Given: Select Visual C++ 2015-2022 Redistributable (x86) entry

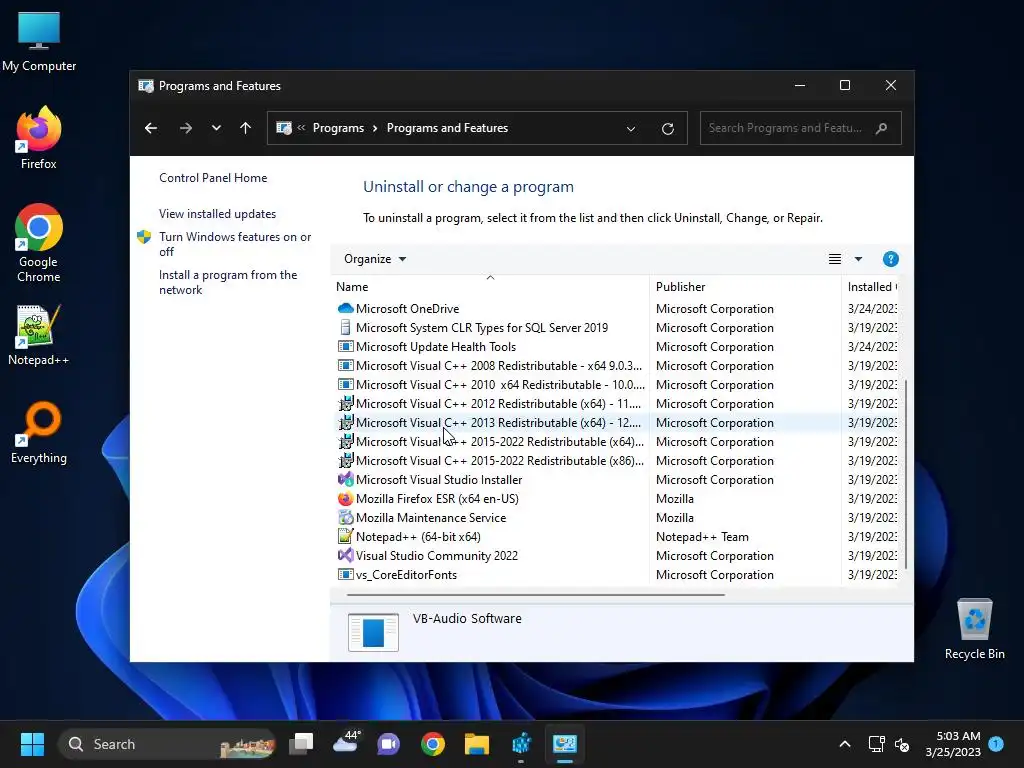Looking at the screenshot, I should coord(500,460).
